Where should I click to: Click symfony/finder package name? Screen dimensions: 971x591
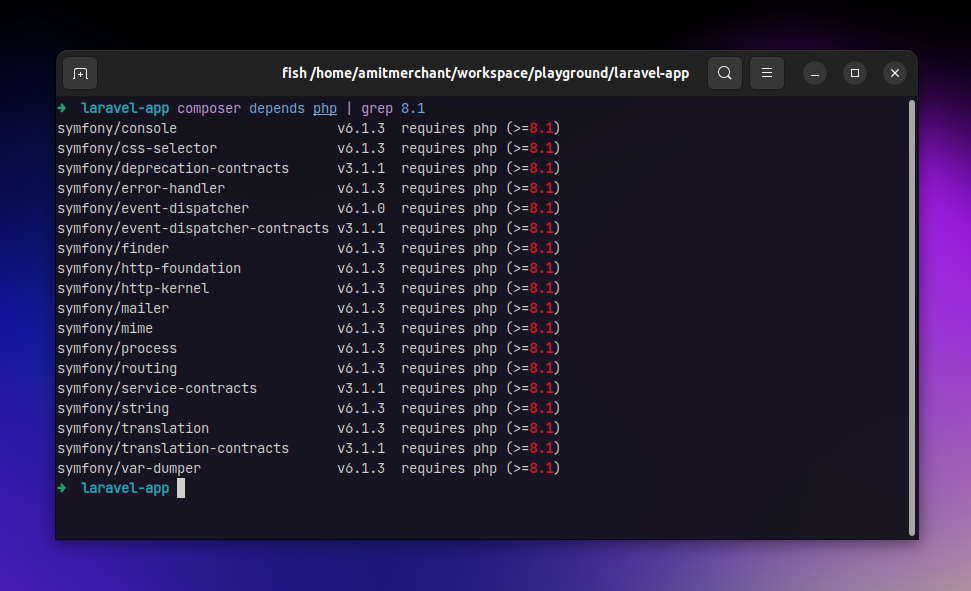tap(113, 248)
